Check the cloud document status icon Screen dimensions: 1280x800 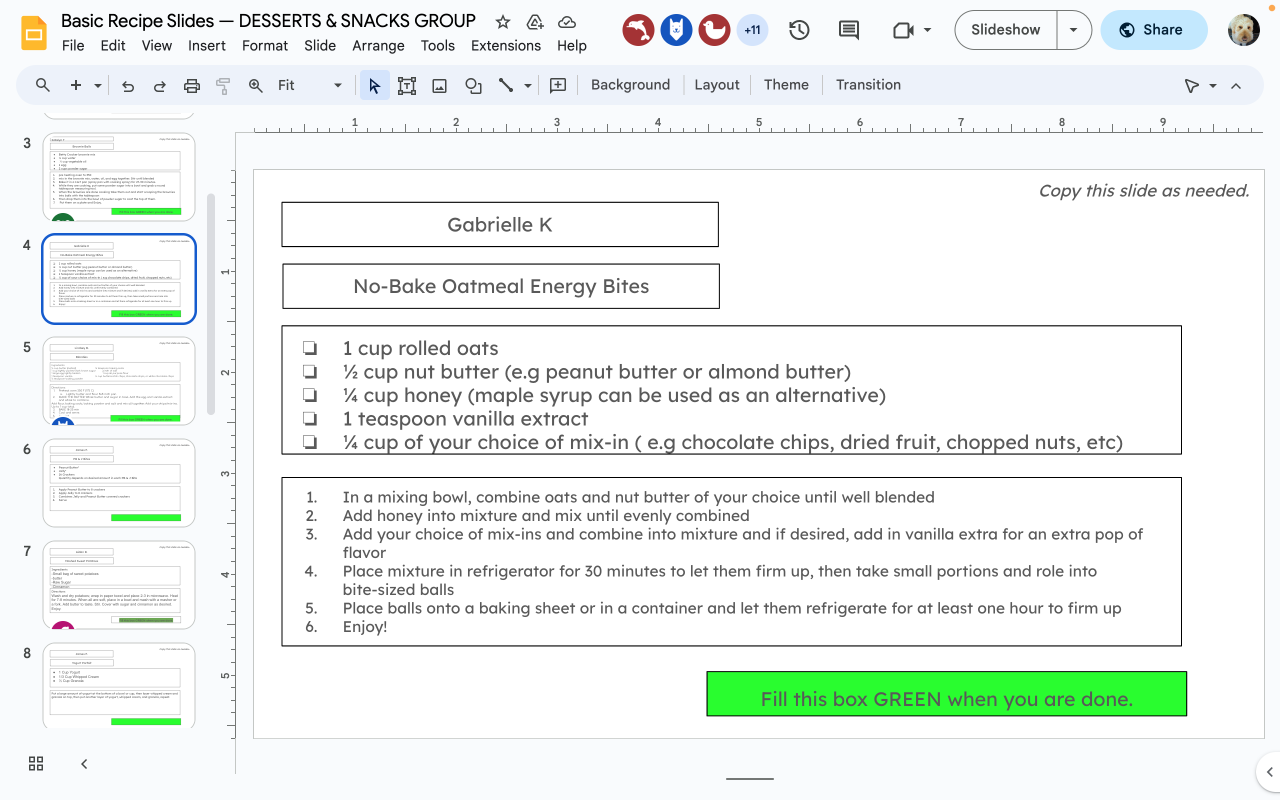click(x=567, y=22)
